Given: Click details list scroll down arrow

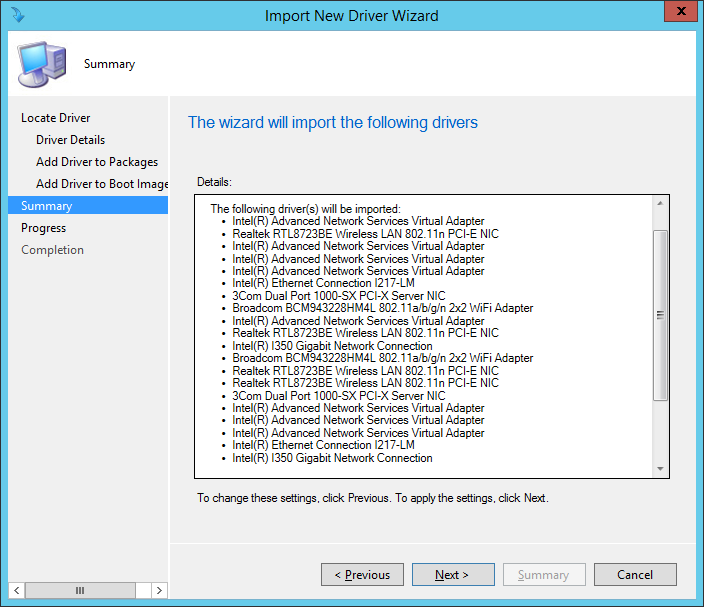Looking at the screenshot, I should tap(660, 469).
